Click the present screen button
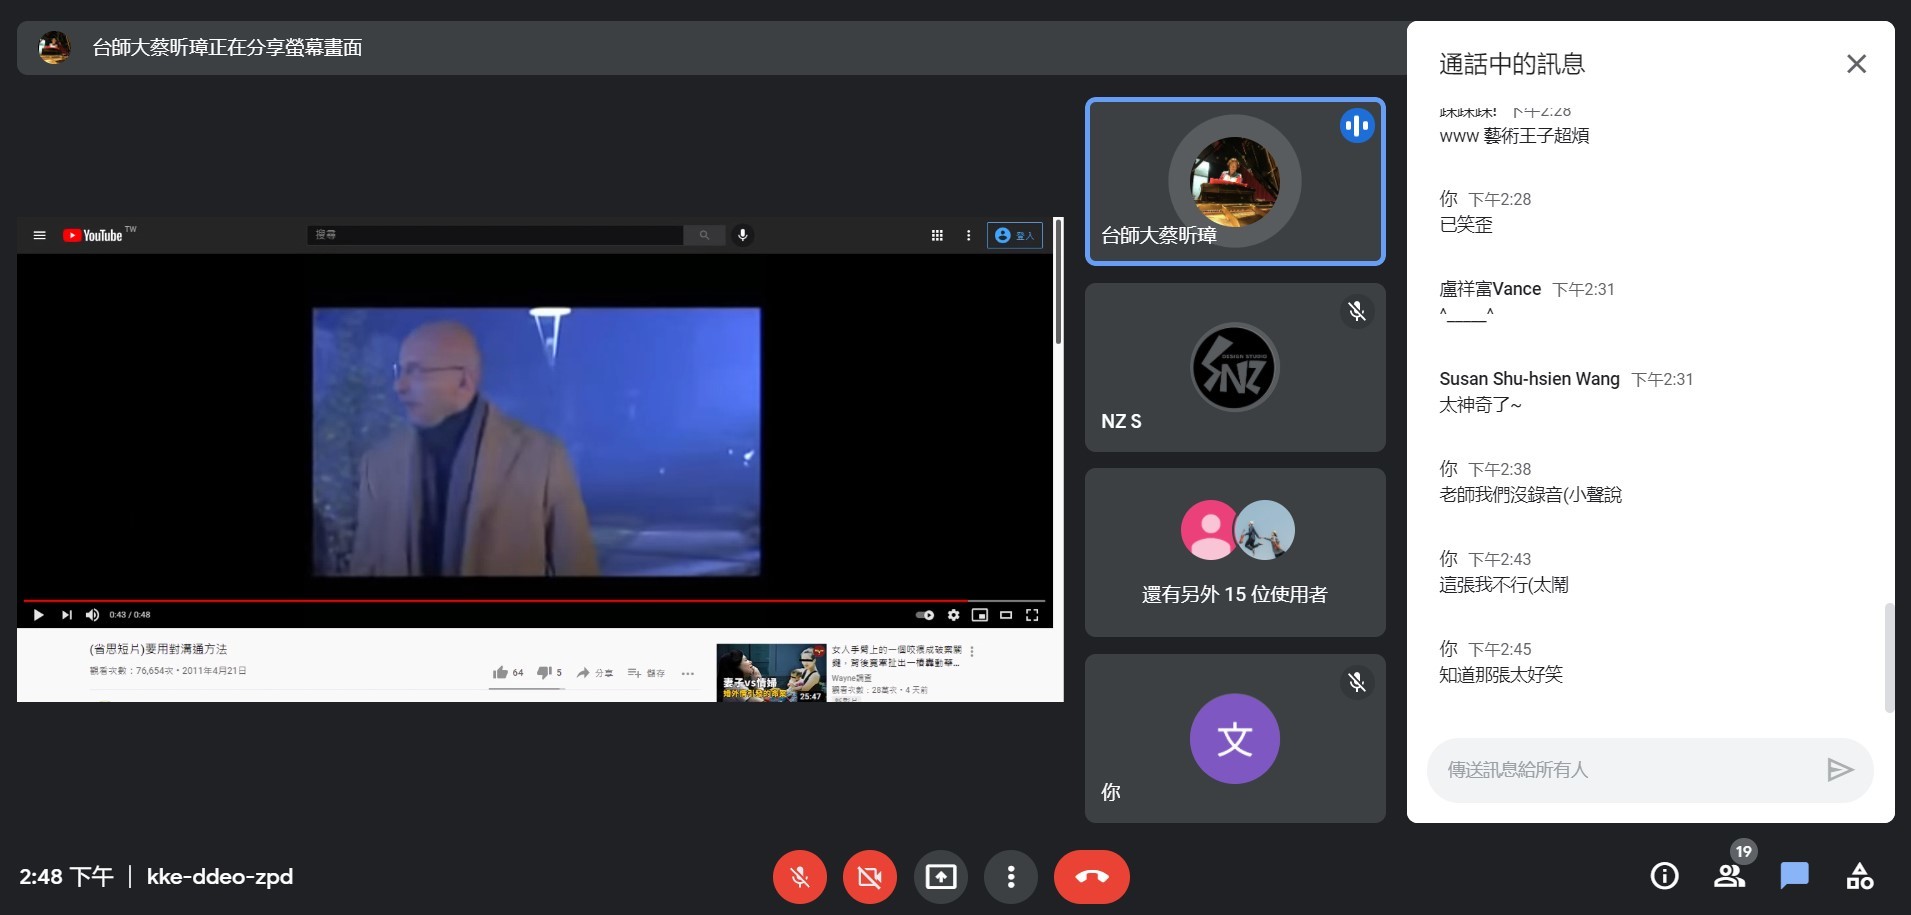The width and height of the screenshot is (1911, 915). [941, 877]
